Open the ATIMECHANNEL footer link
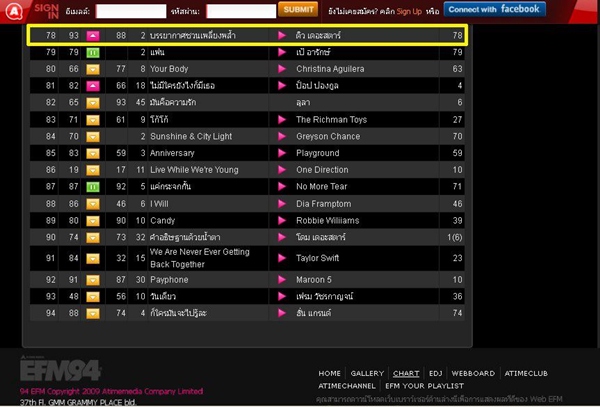Viewport: 600px width, 407px height. tap(347, 386)
